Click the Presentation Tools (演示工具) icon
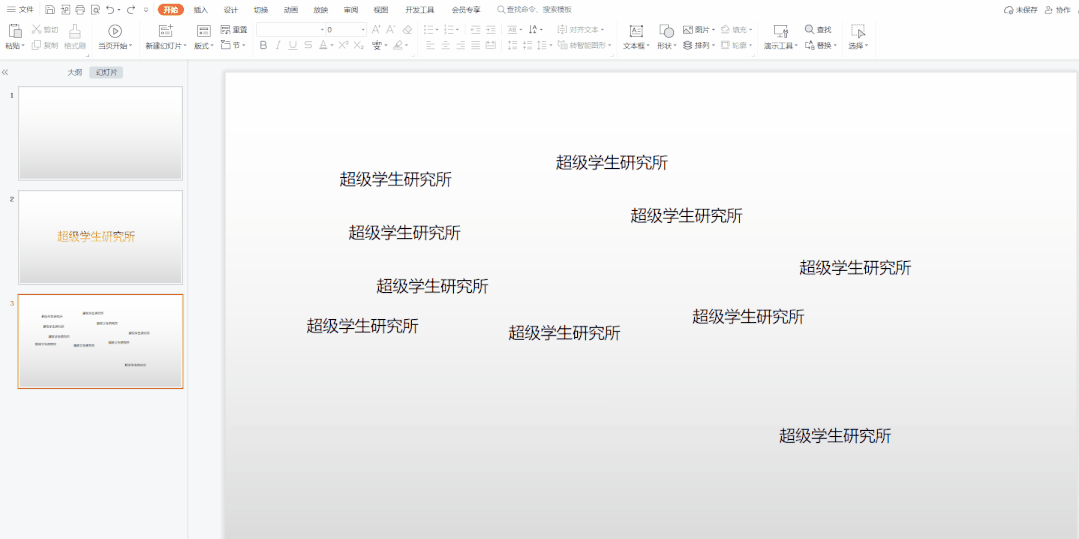 coord(780,31)
